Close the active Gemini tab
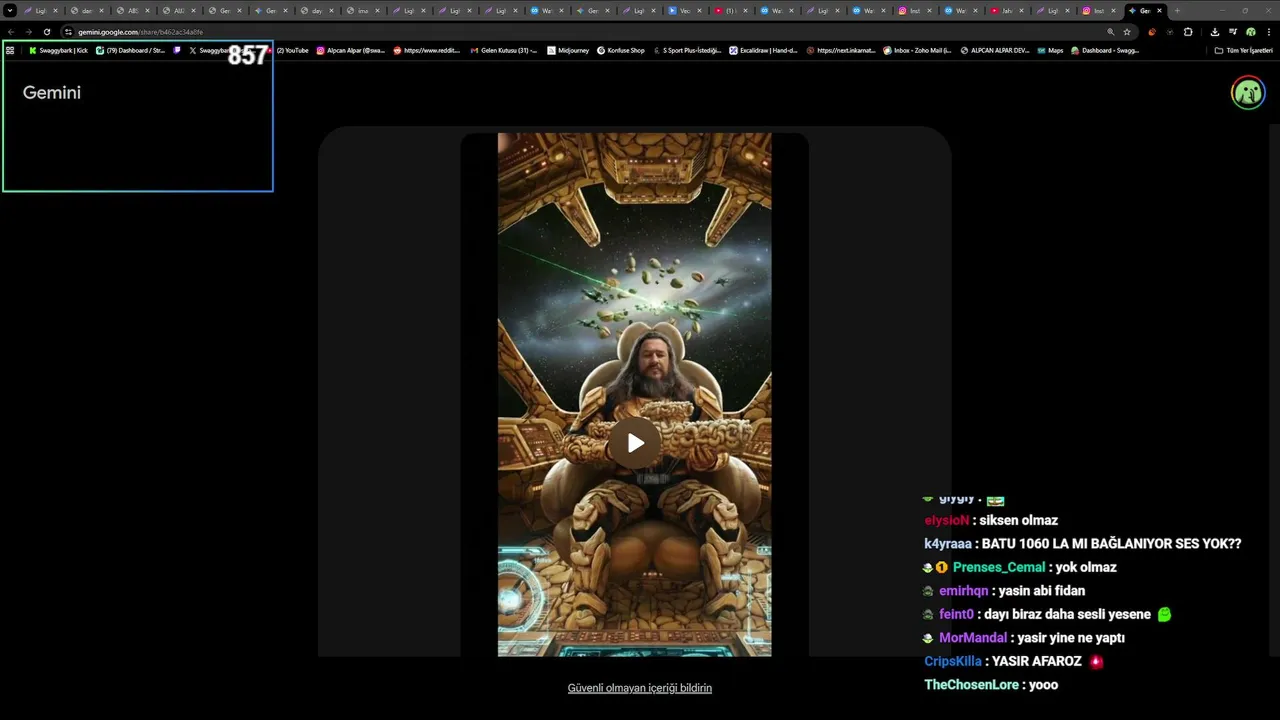 tap(1159, 11)
